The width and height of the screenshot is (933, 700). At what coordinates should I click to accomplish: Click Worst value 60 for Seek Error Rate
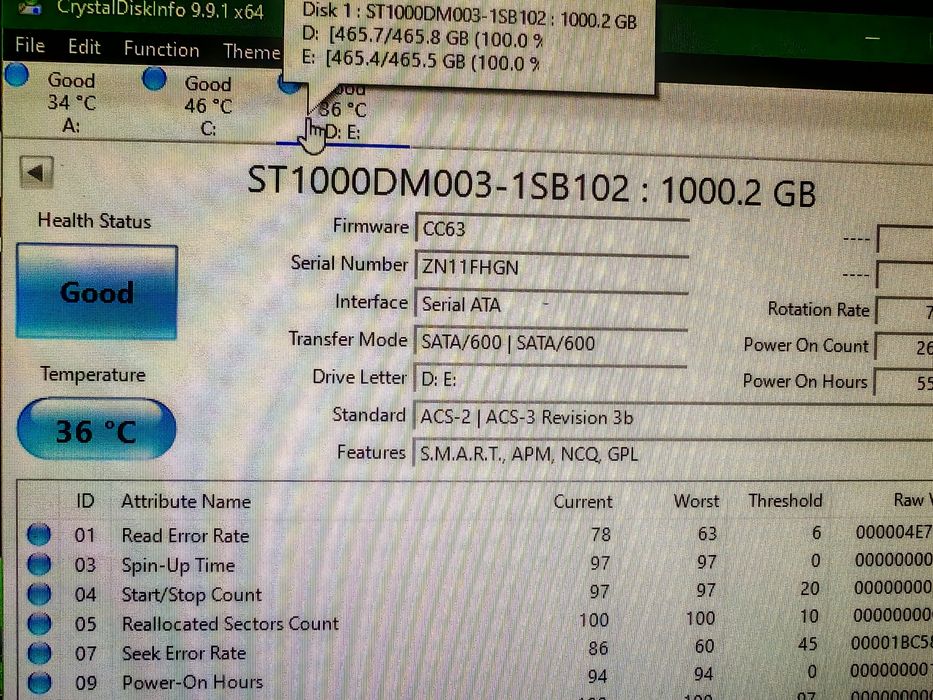tap(705, 646)
